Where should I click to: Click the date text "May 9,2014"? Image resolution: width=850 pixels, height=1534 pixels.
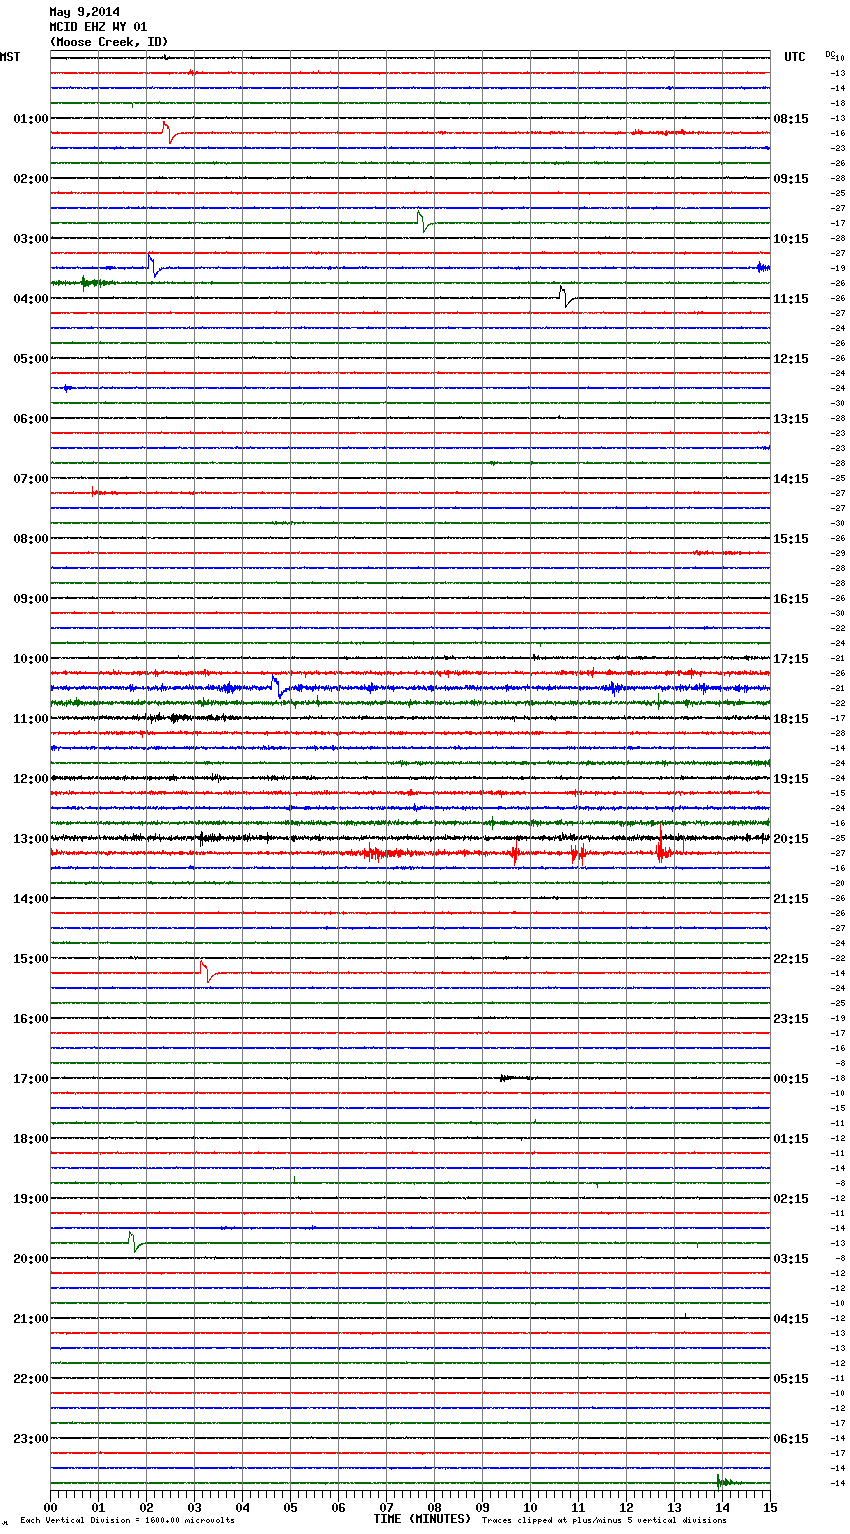pos(84,12)
